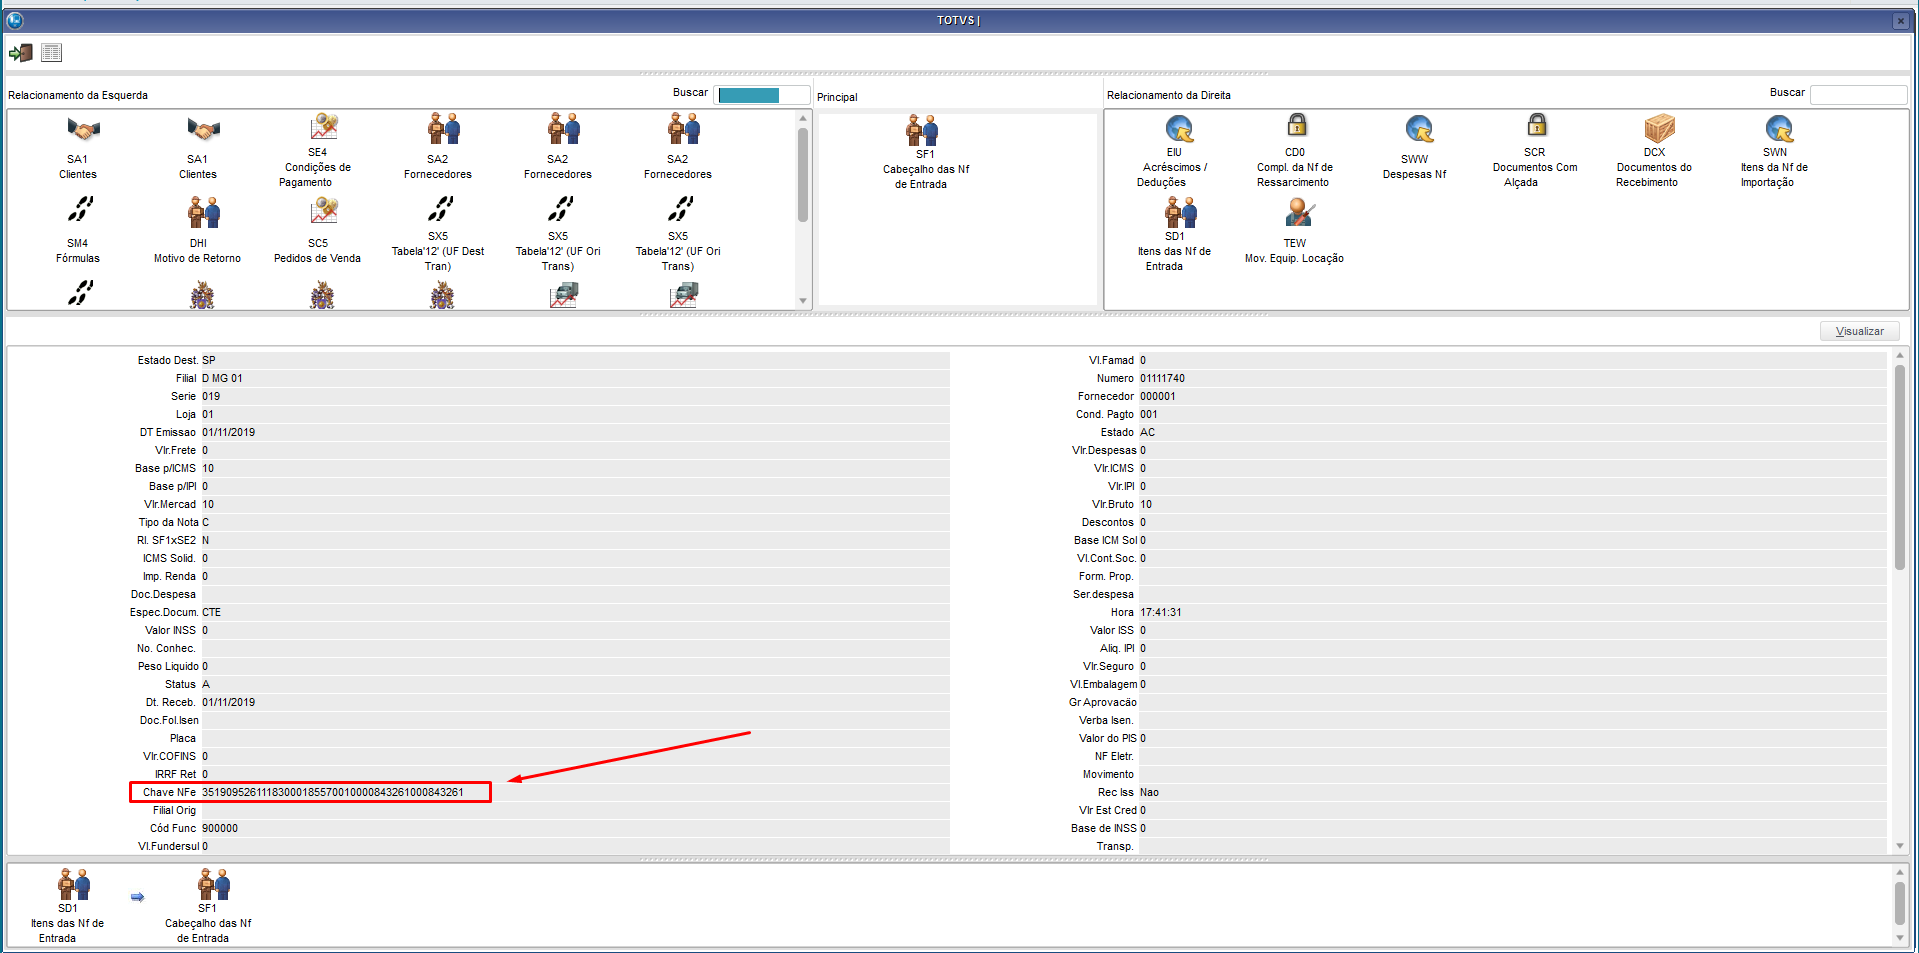Click the table grid icon in toolbar
Viewport: 1919px width, 953px height.
click(52, 53)
